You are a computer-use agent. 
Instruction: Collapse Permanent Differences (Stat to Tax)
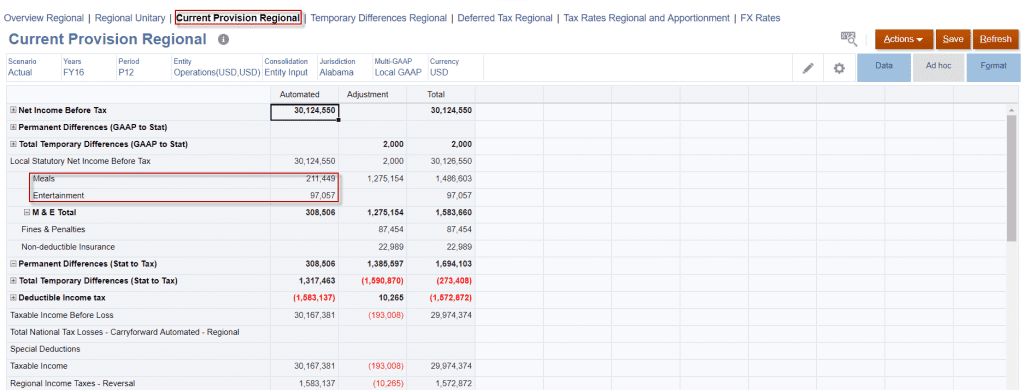[x=14, y=264]
